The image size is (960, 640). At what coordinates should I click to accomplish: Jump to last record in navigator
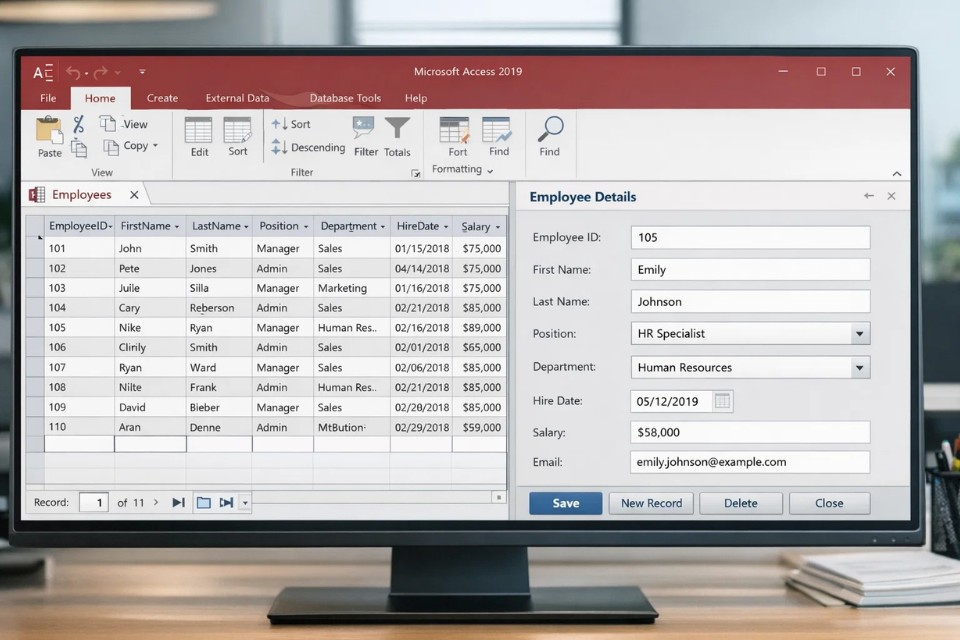(178, 502)
